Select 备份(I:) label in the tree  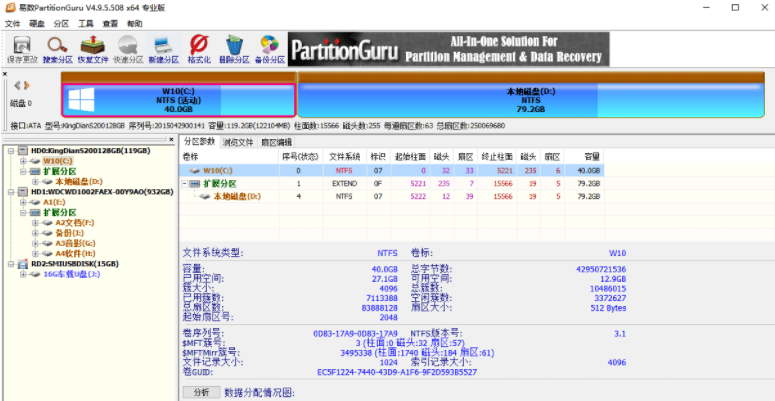click(x=70, y=233)
